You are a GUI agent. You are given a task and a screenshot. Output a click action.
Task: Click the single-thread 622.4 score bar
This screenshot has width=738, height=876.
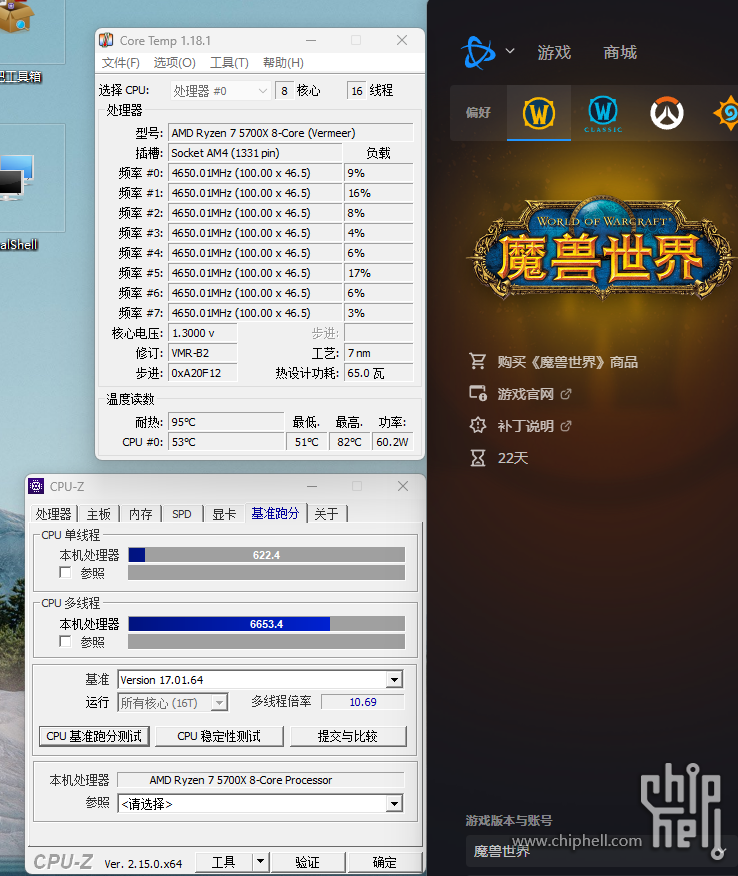tap(266, 555)
